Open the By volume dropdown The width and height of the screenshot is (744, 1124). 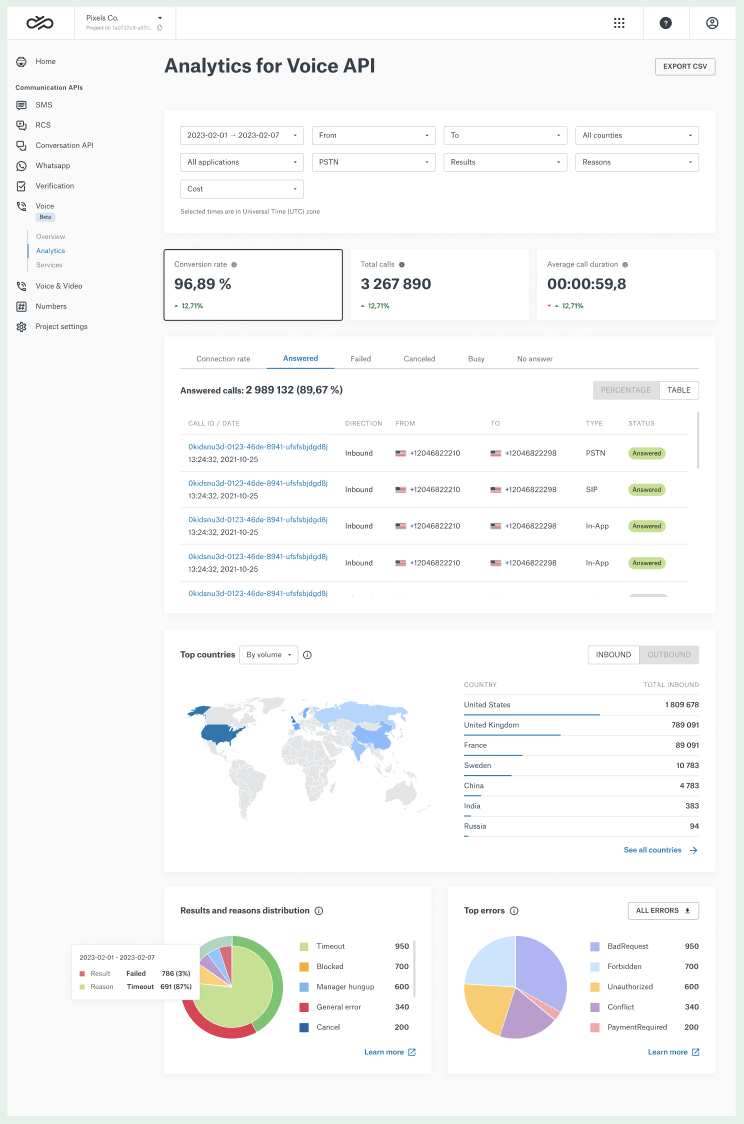click(x=271, y=655)
